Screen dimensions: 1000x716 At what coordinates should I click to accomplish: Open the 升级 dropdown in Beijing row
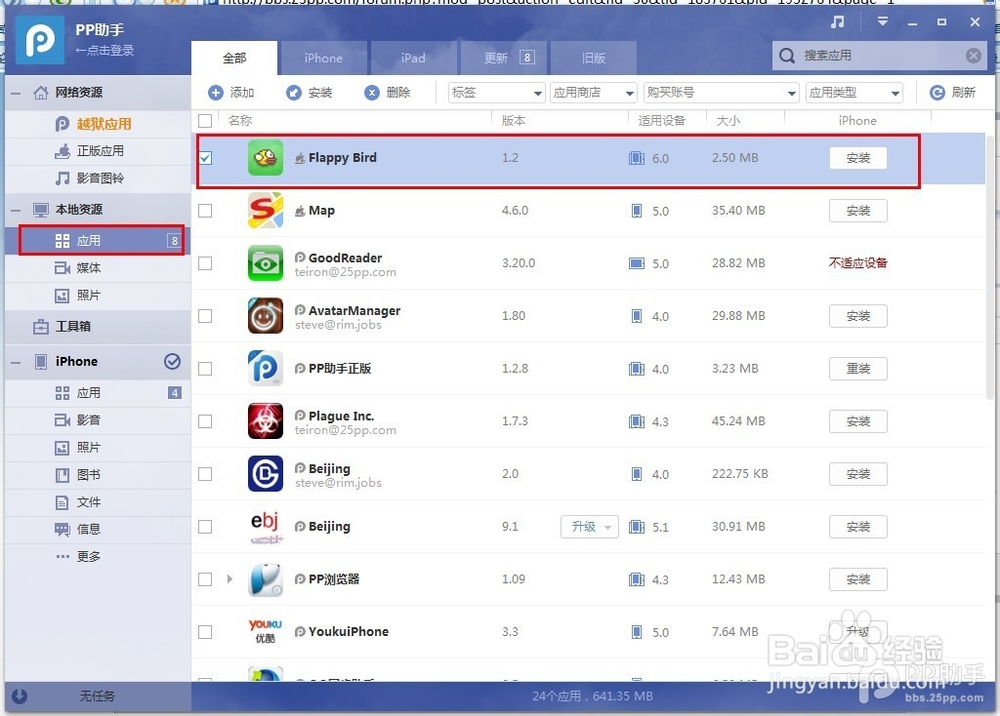589,527
